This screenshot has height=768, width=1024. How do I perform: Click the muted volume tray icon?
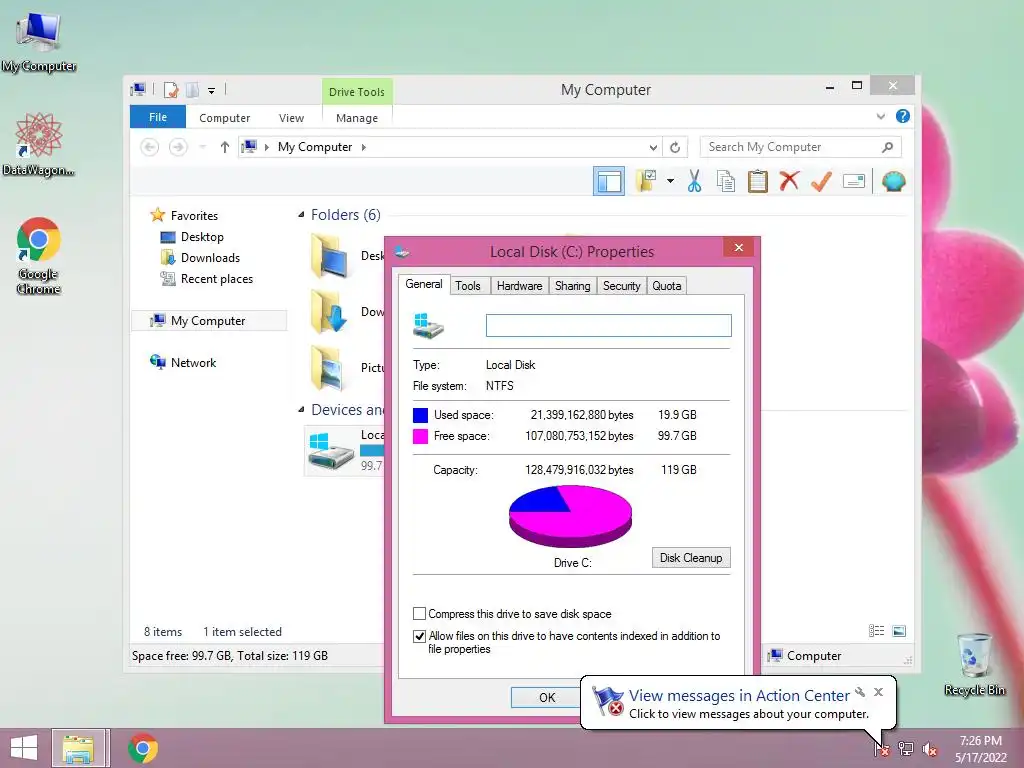(930, 749)
